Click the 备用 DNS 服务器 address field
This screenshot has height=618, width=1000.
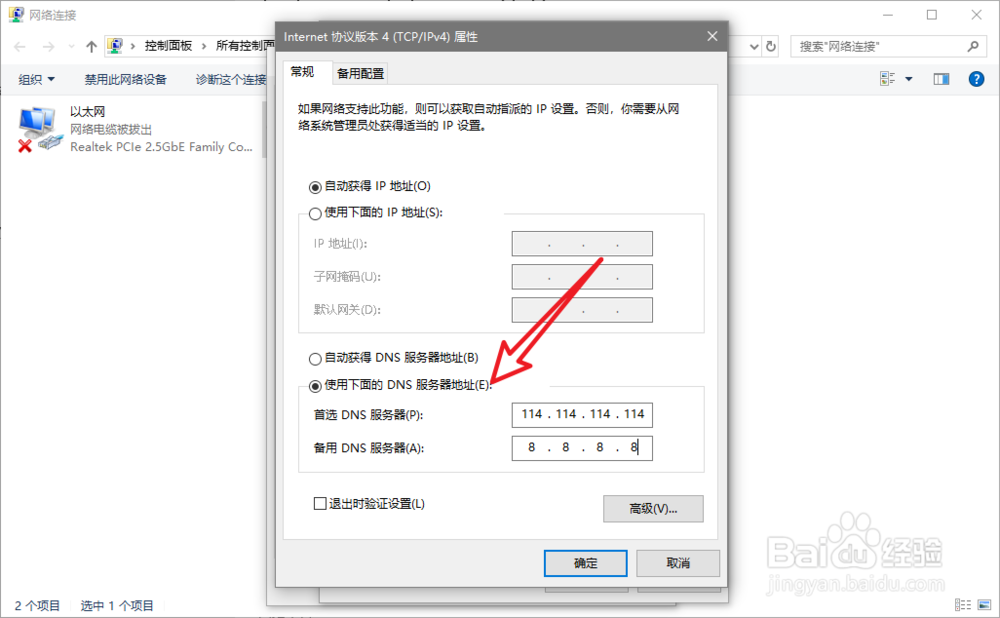click(582, 448)
